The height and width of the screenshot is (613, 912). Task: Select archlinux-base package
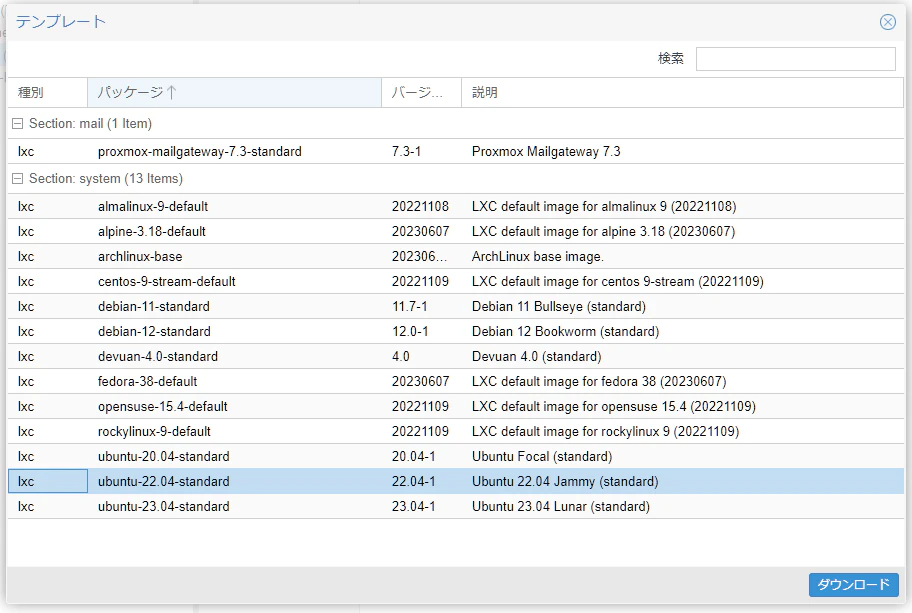click(x=140, y=256)
